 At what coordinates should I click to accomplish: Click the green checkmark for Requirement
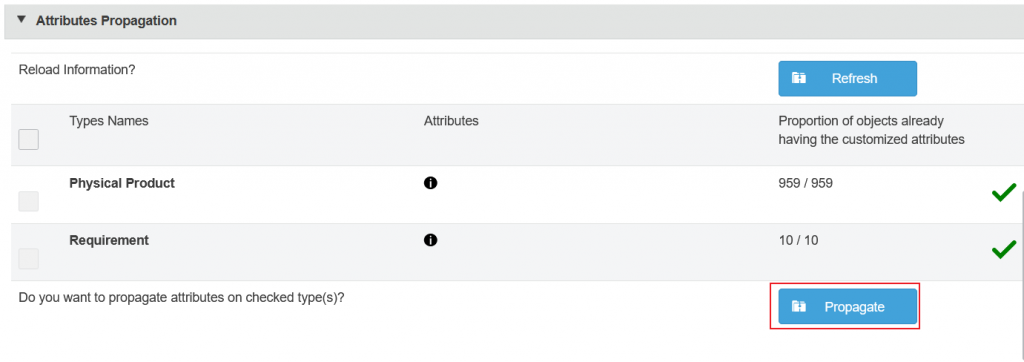click(x=1004, y=250)
